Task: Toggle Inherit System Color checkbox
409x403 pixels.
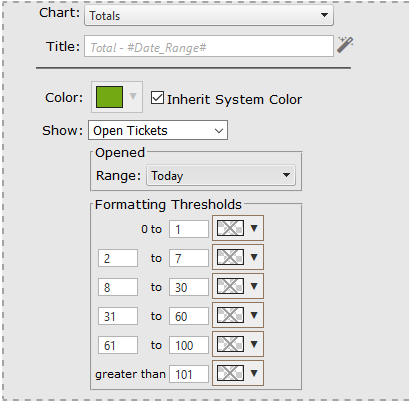Action: (157, 98)
